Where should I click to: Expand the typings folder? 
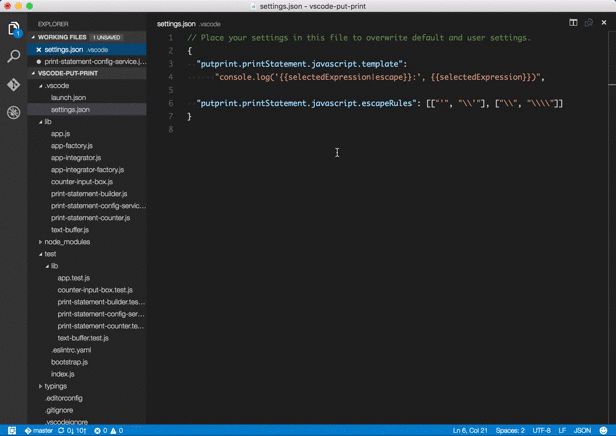coord(40,387)
